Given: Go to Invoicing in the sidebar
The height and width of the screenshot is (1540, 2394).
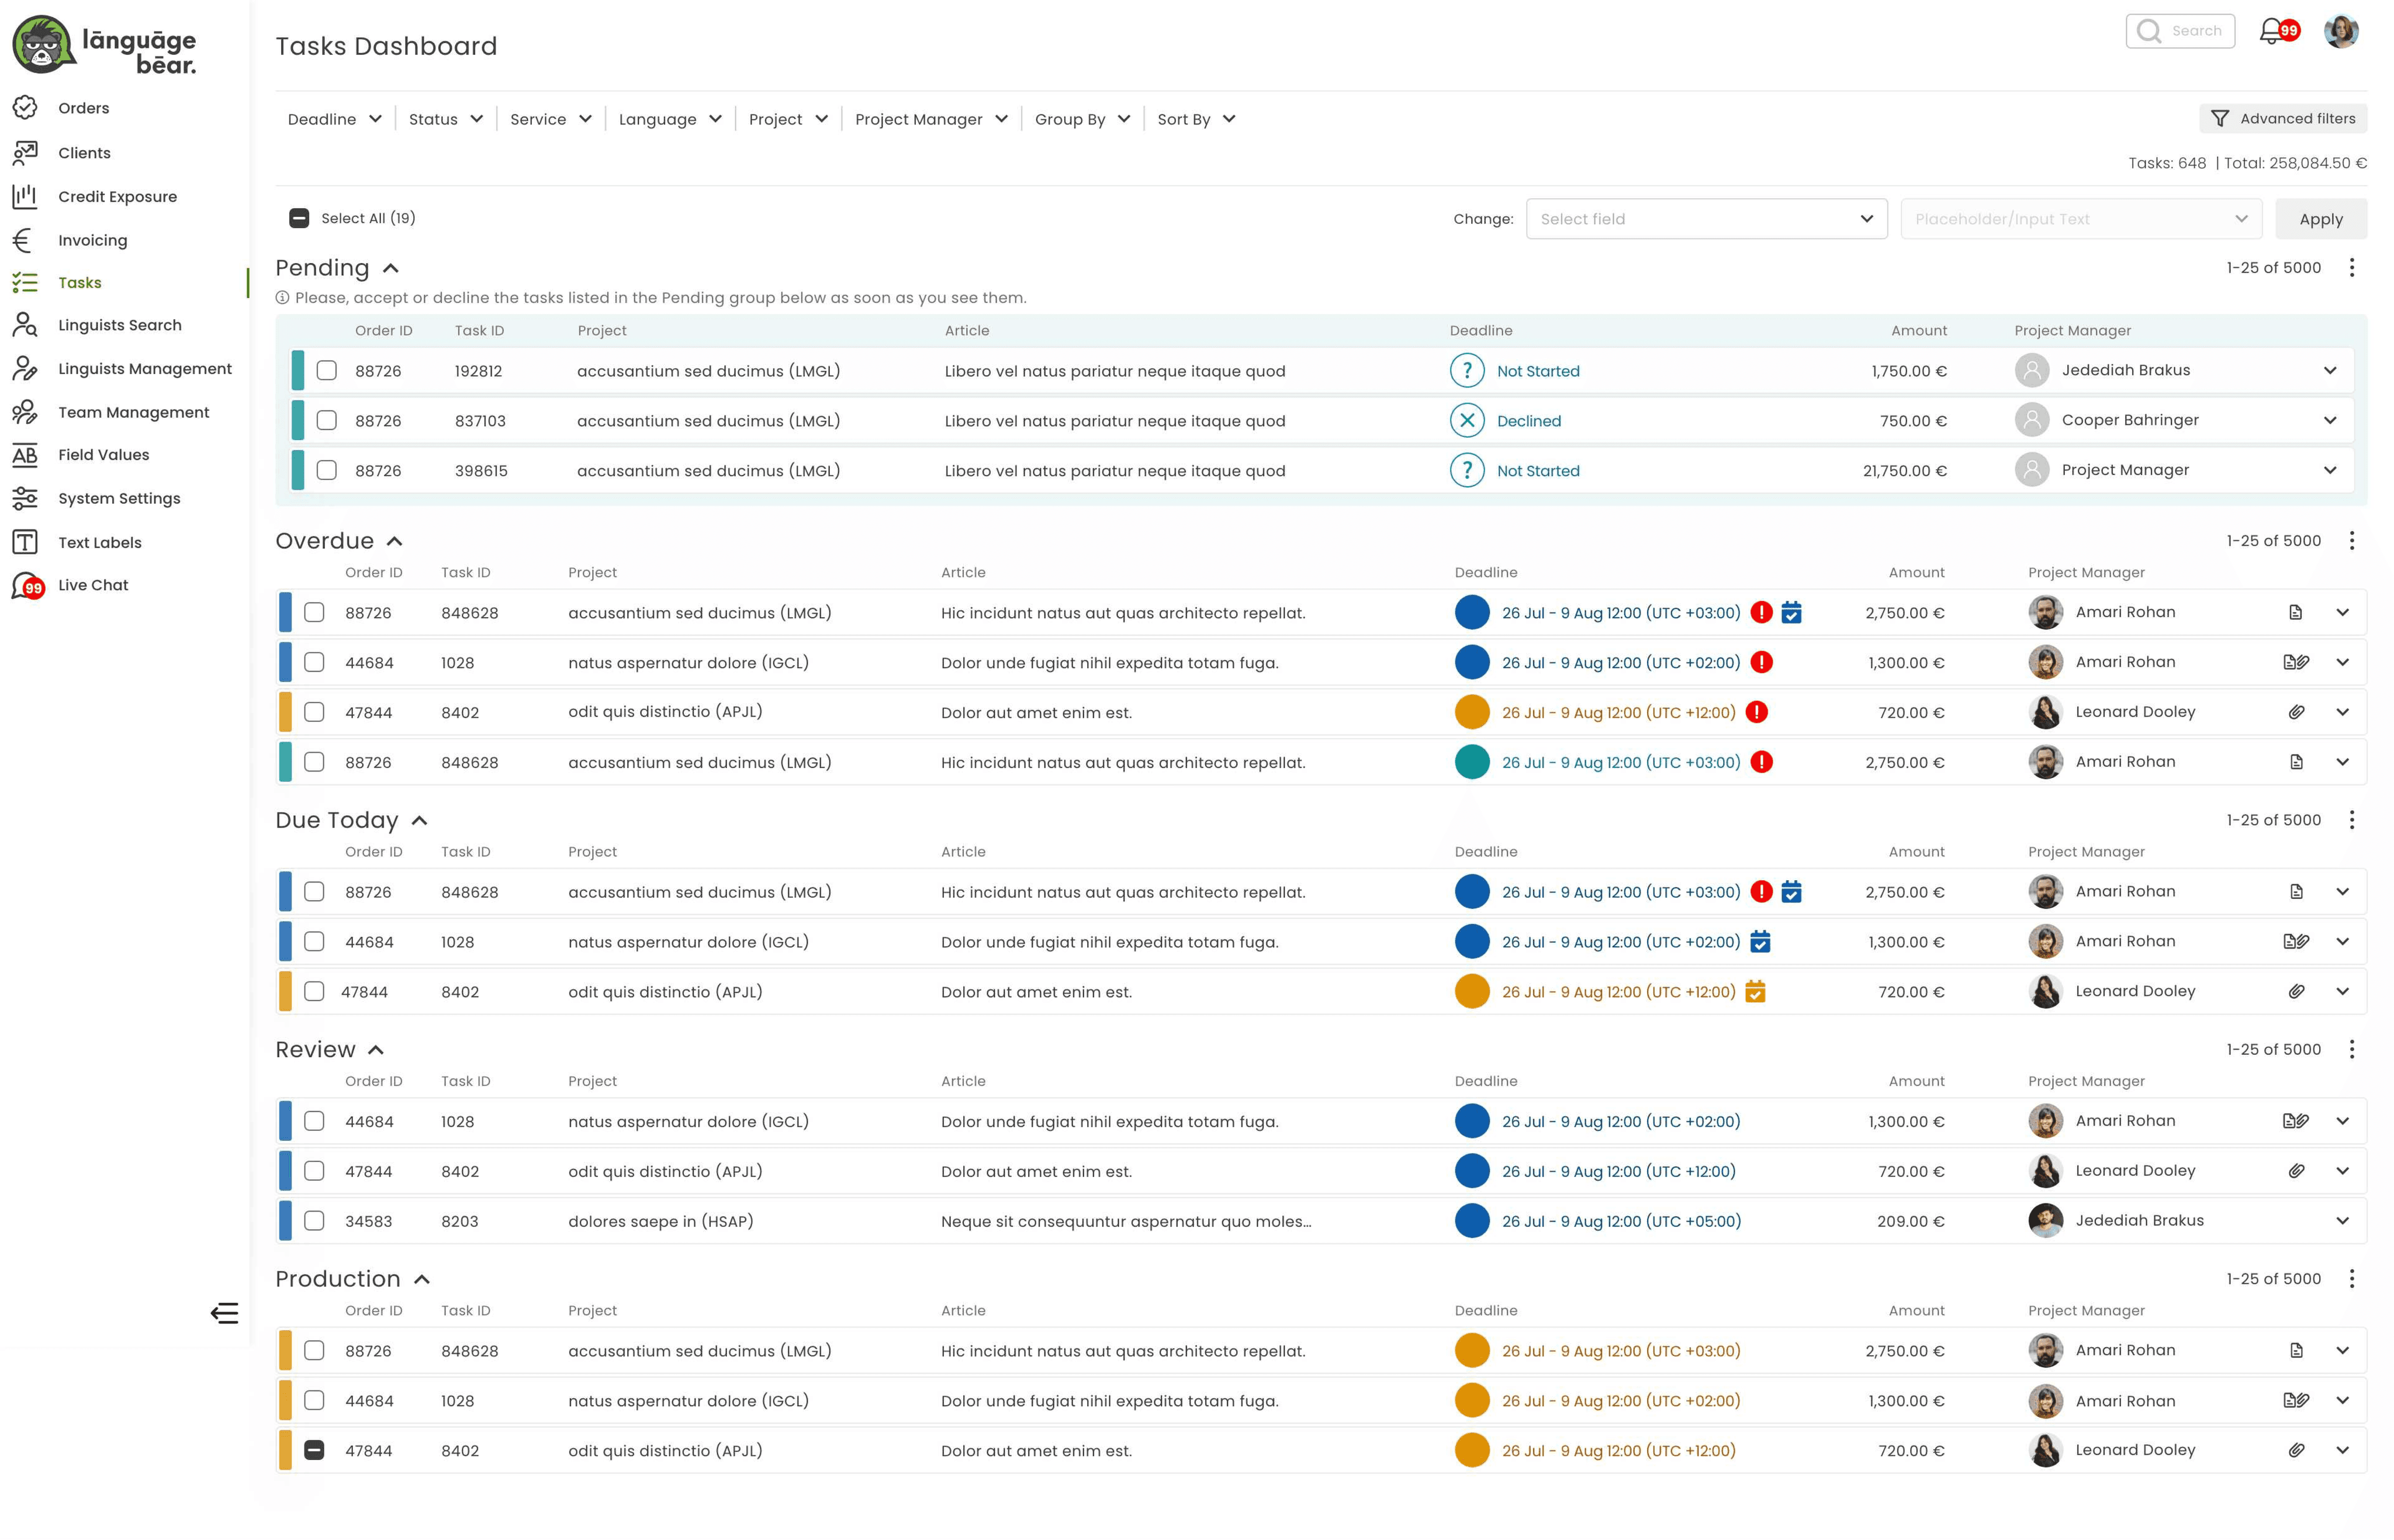Looking at the screenshot, I should coord(92,240).
